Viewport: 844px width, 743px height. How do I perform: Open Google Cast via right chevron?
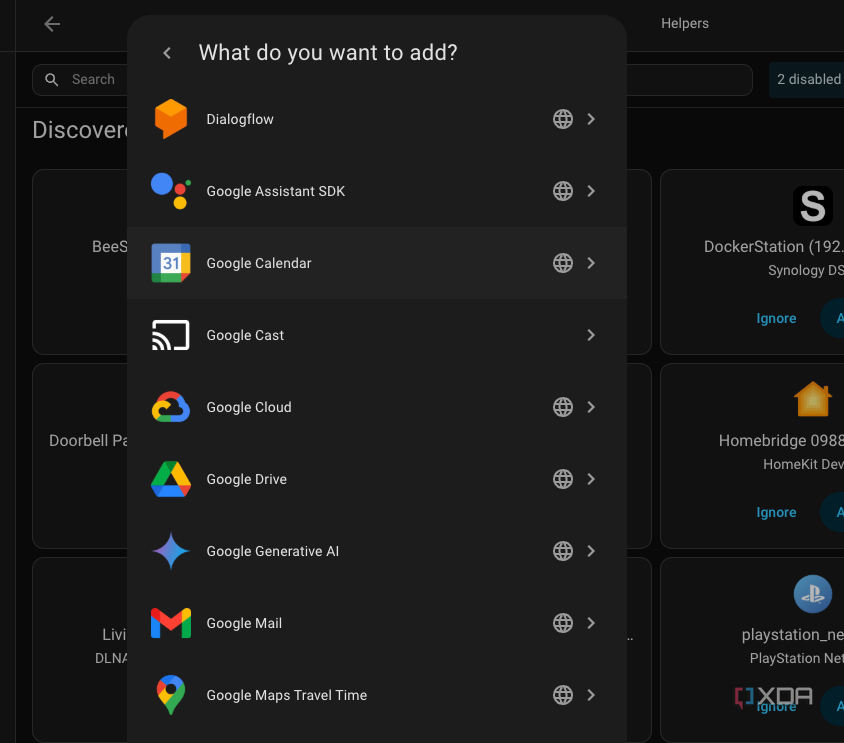tap(591, 335)
